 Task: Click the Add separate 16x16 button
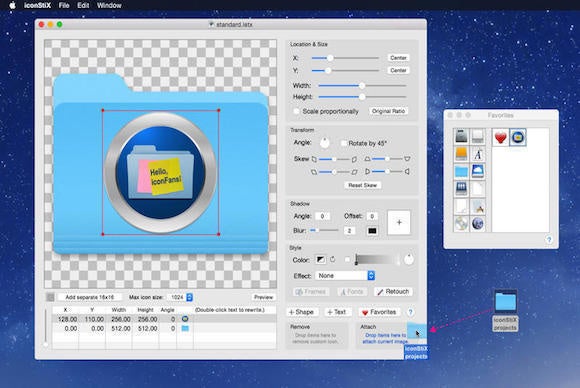[90, 297]
